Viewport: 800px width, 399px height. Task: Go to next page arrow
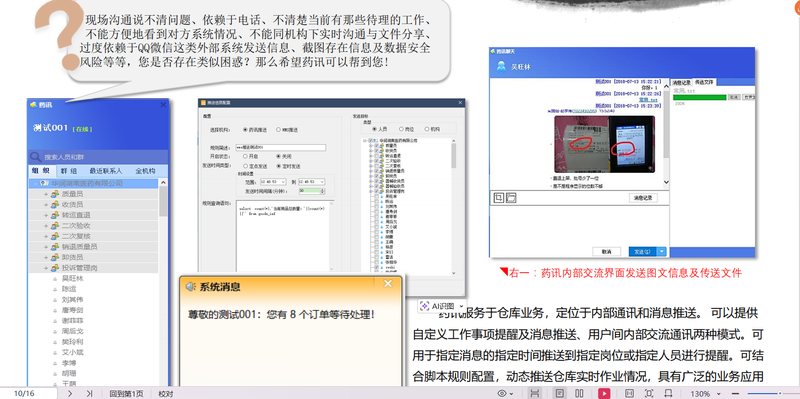coord(70,393)
